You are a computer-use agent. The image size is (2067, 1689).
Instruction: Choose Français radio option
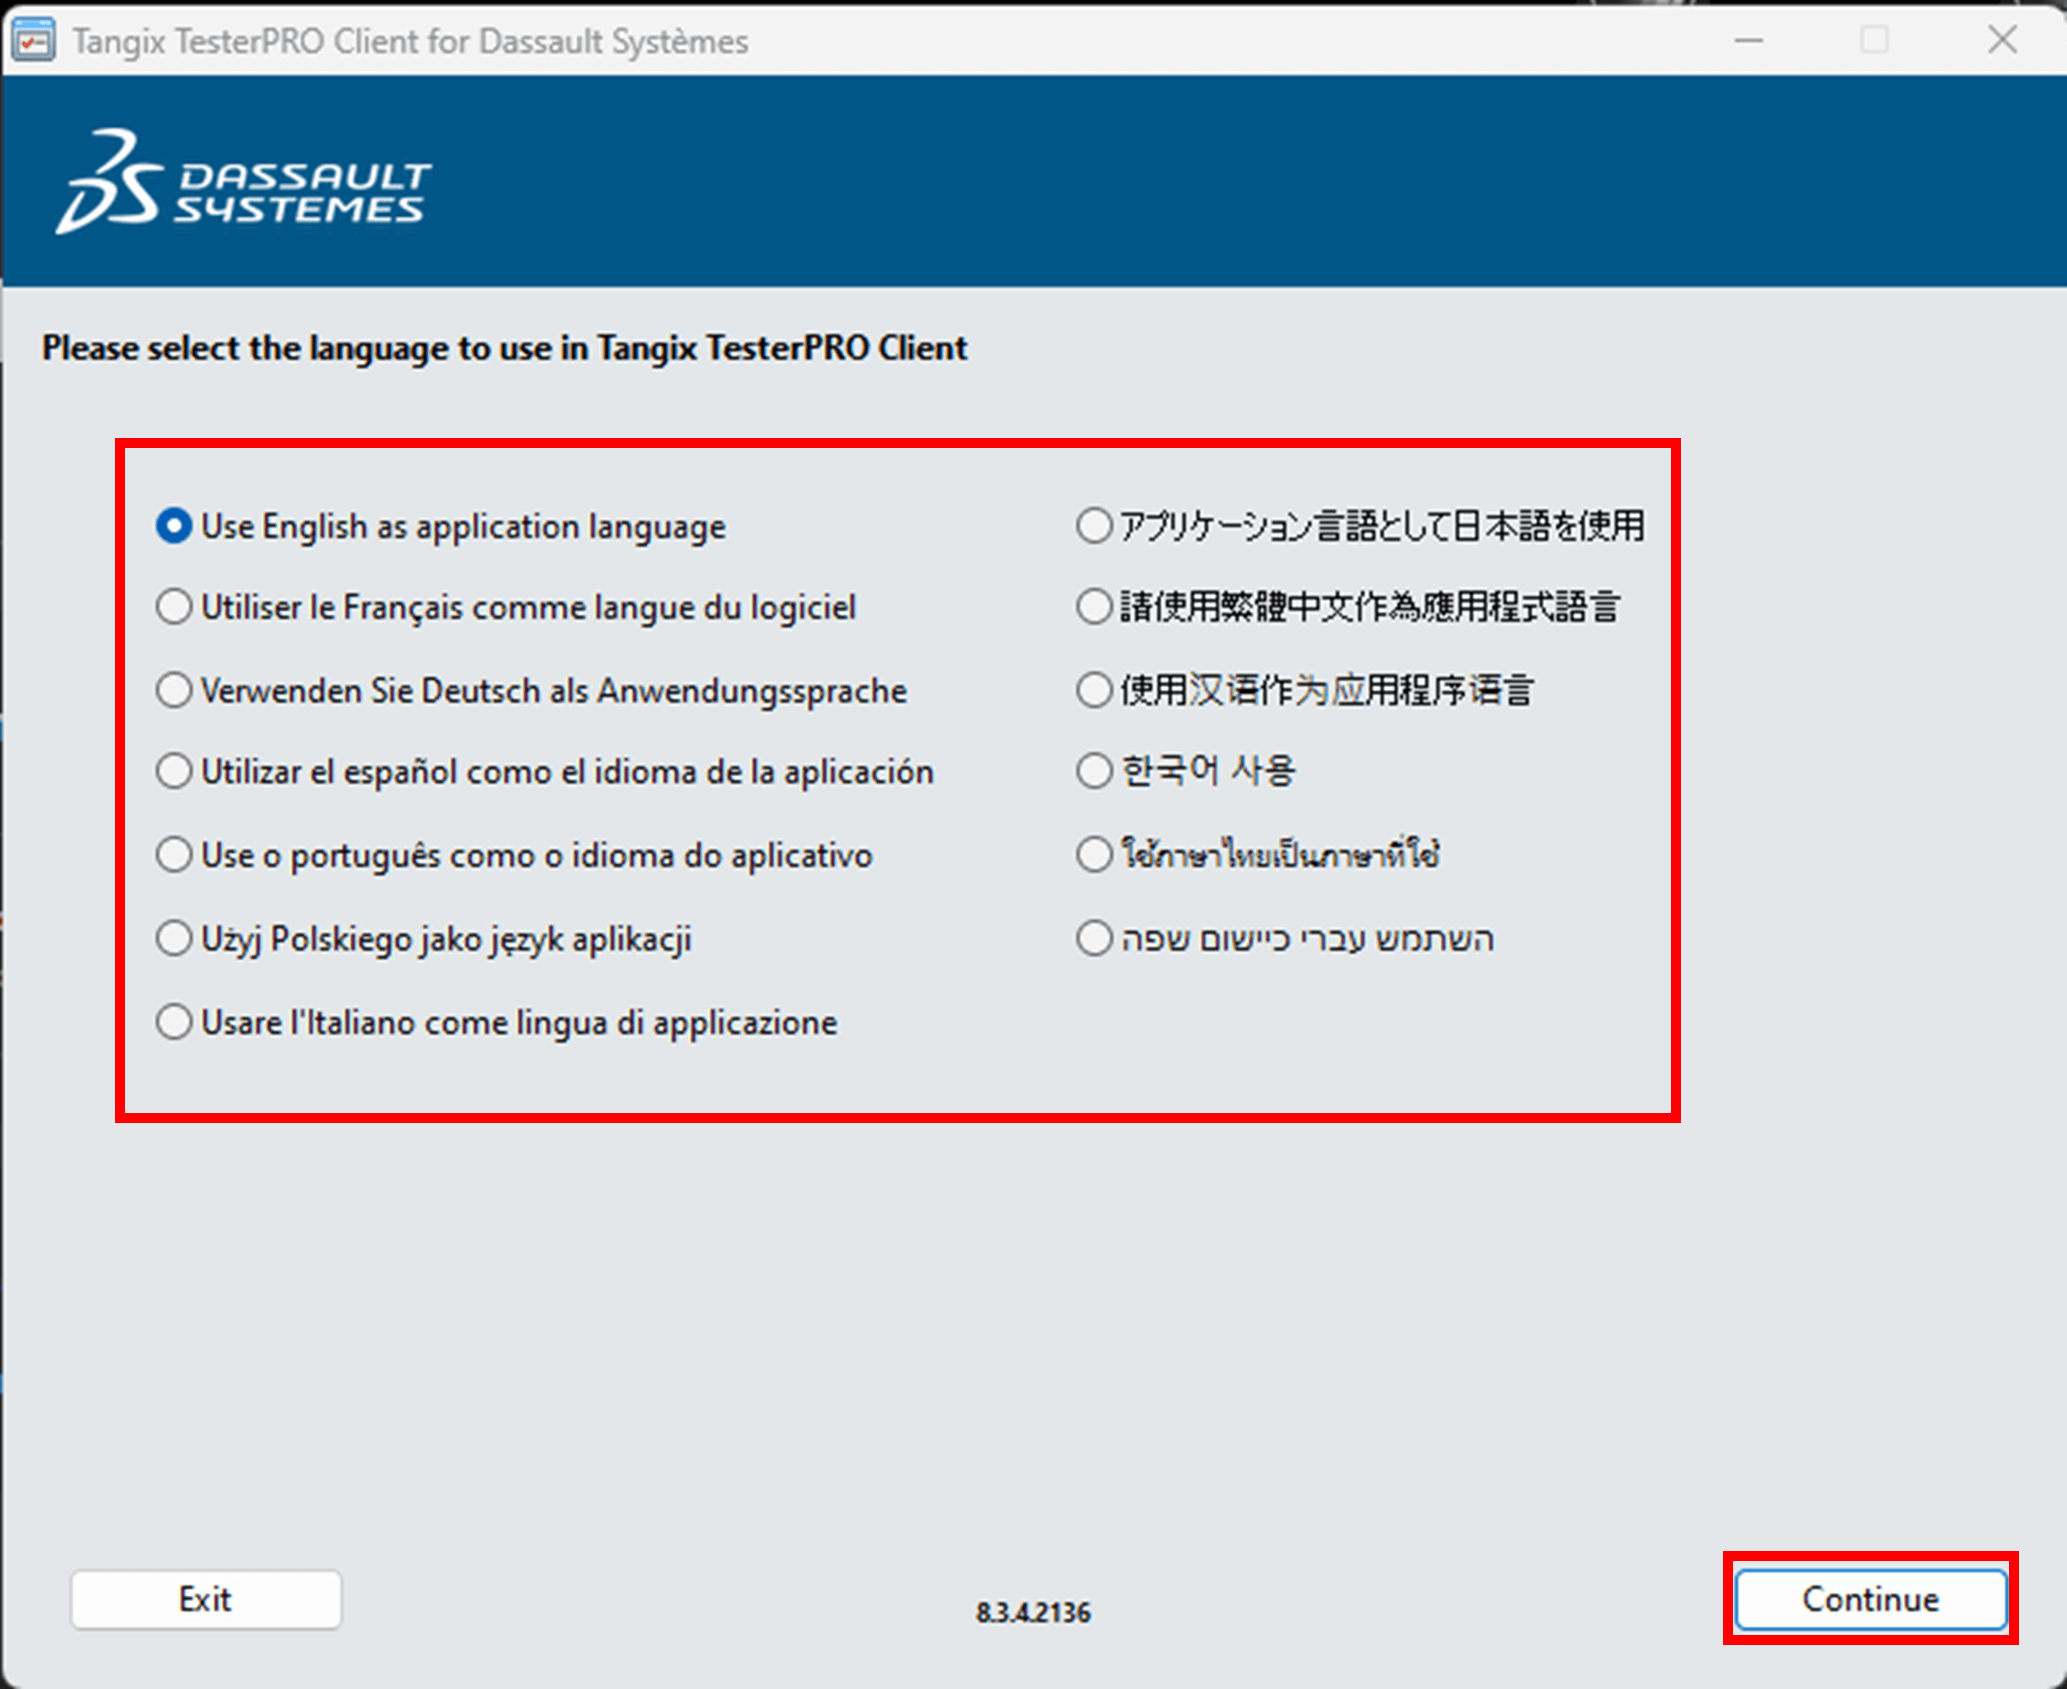click(x=174, y=607)
